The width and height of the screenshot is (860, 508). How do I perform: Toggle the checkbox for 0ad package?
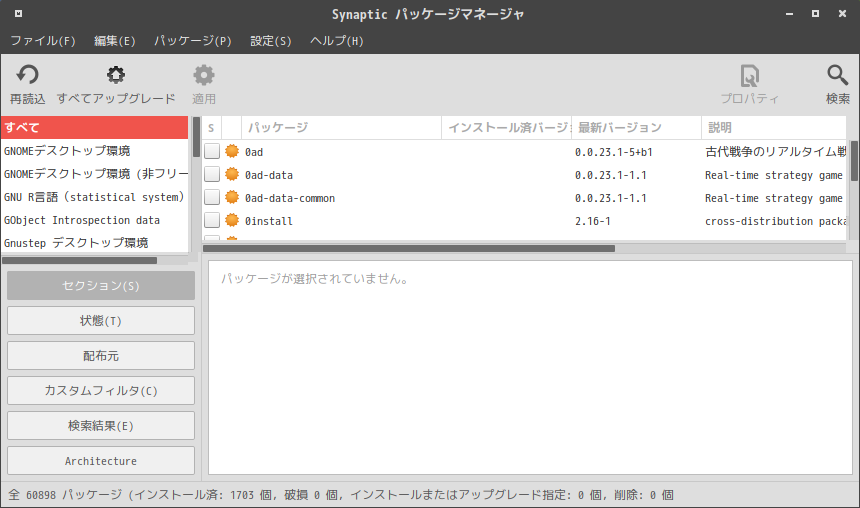(212, 151)
